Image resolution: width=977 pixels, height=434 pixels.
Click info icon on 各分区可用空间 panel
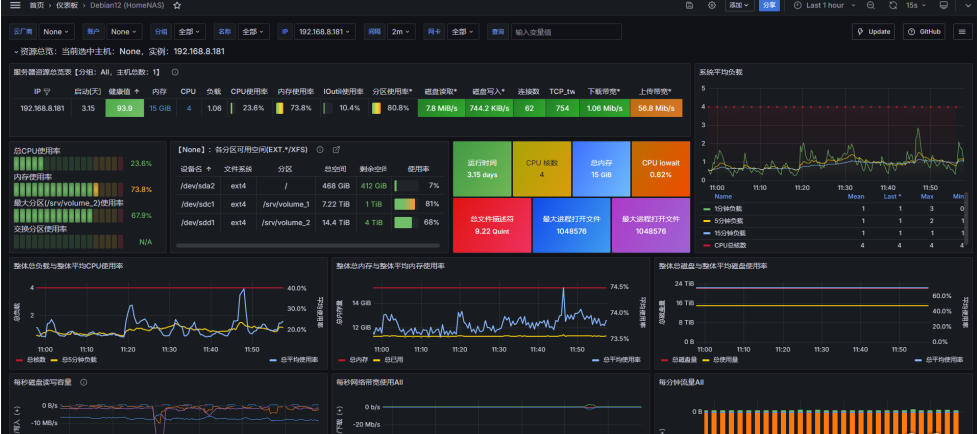click(320, 150)
